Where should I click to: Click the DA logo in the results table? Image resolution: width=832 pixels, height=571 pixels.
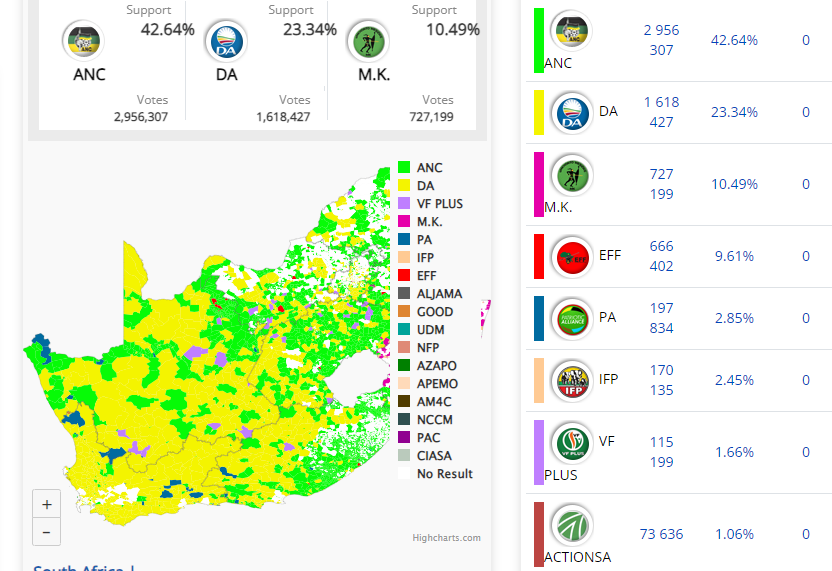(572, 113)
